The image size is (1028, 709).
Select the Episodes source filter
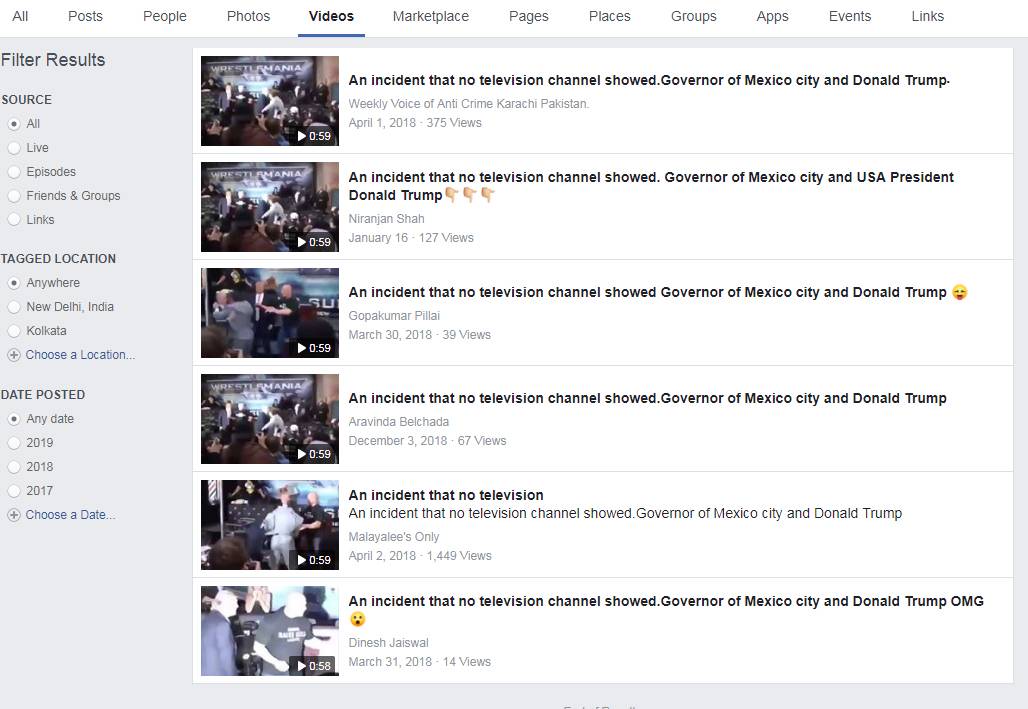point(14,172)
